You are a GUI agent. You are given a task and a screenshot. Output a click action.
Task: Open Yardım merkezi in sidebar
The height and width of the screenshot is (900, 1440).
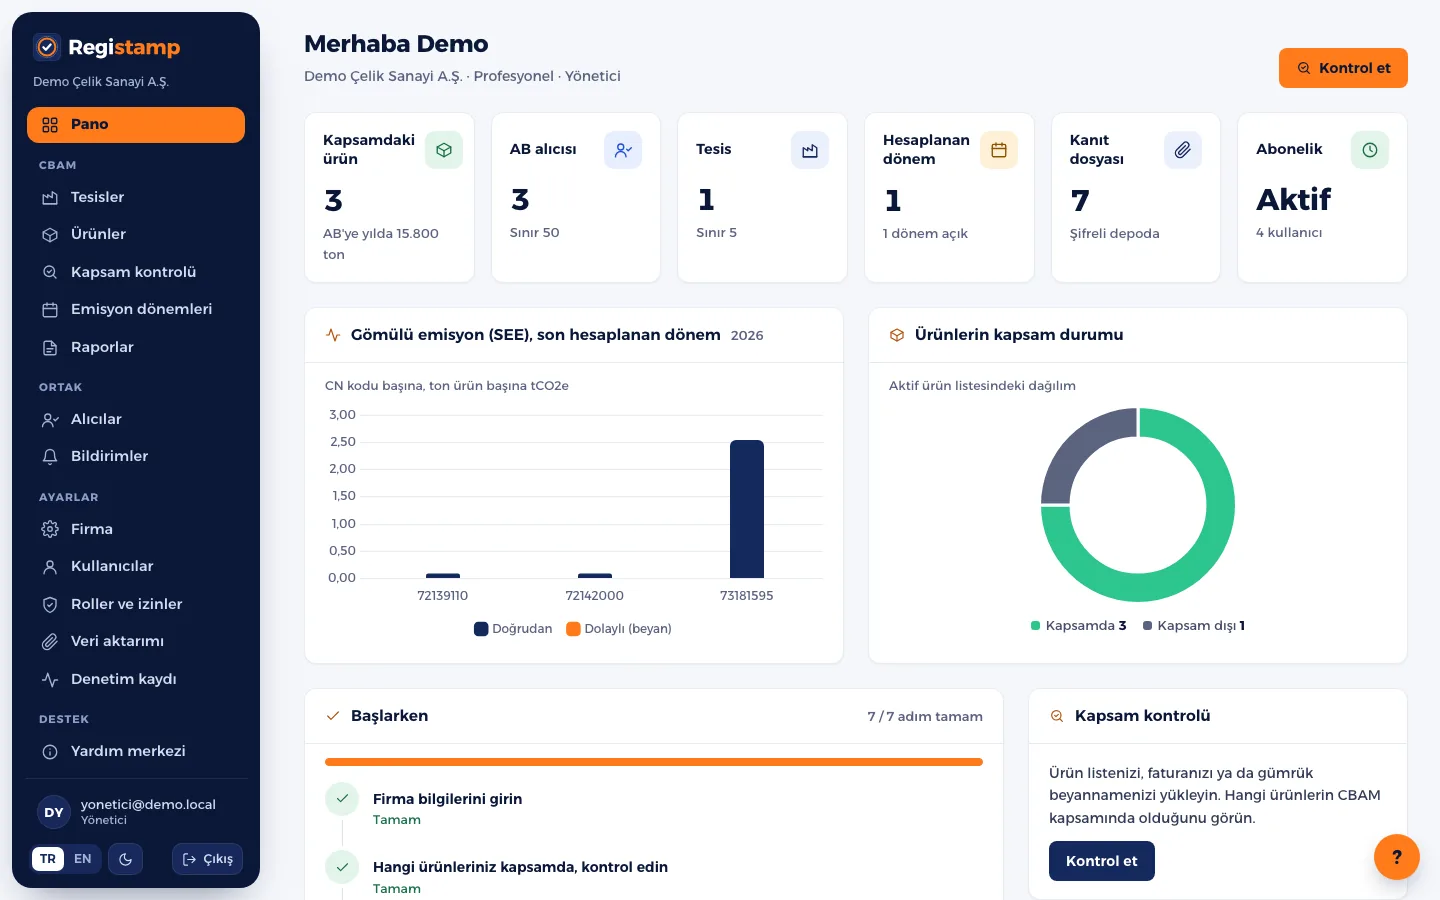136,752
